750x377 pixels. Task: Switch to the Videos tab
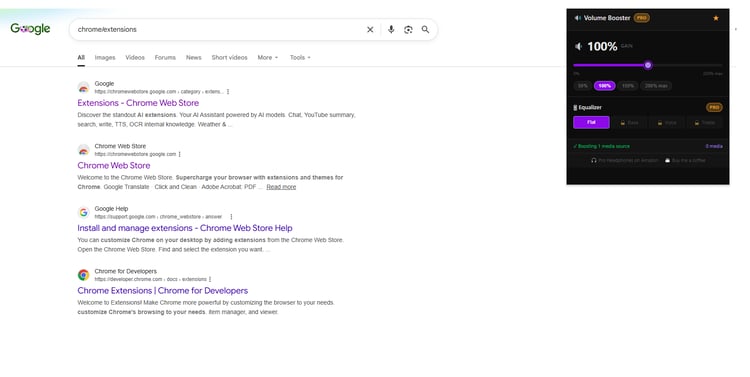pos(135,57)
